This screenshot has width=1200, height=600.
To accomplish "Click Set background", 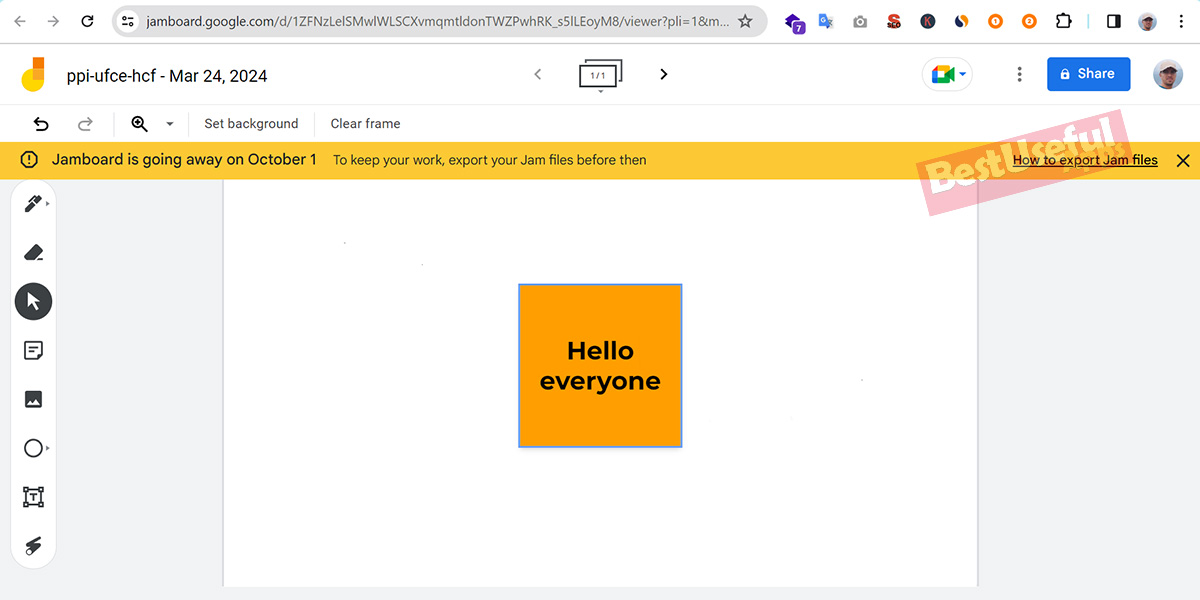I will 251,124.
